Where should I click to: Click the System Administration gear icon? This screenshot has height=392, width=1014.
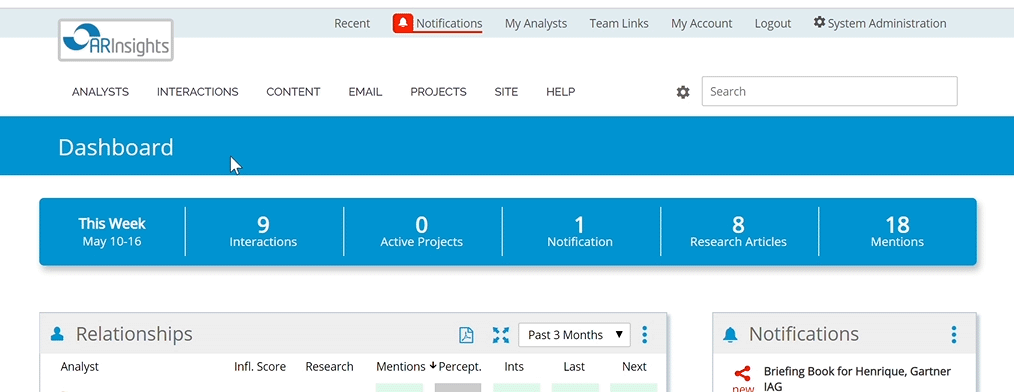tap(819, 23)
